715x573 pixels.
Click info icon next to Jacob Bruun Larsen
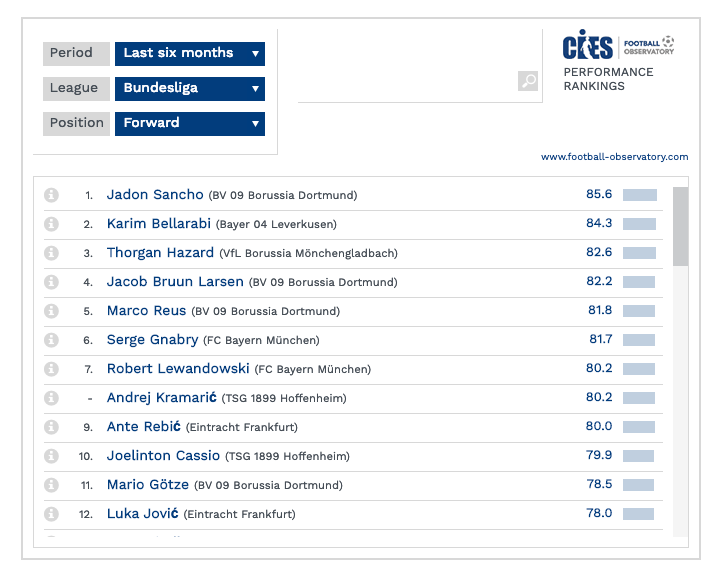click(52, 282)
